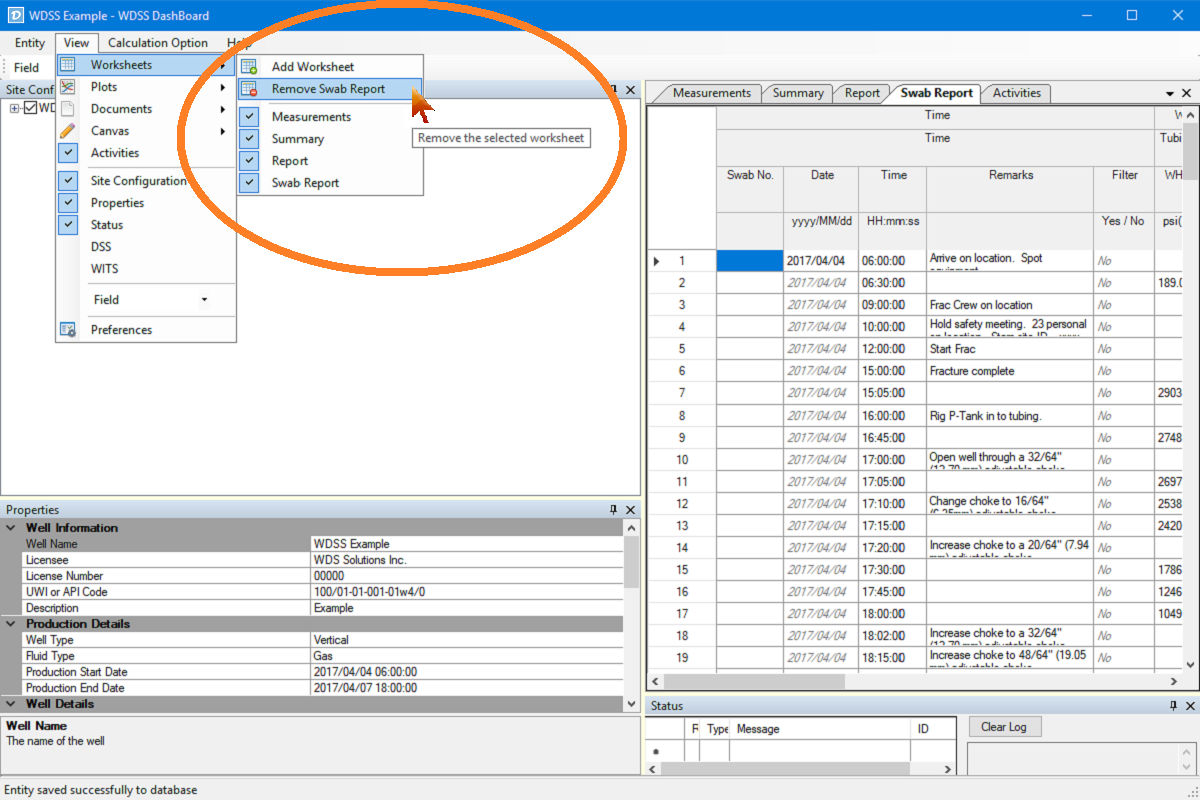Viewport: 1200px width, 800px height.
Task: Uncheck the Measurements worksheet
Action: (x=249, y=117)
